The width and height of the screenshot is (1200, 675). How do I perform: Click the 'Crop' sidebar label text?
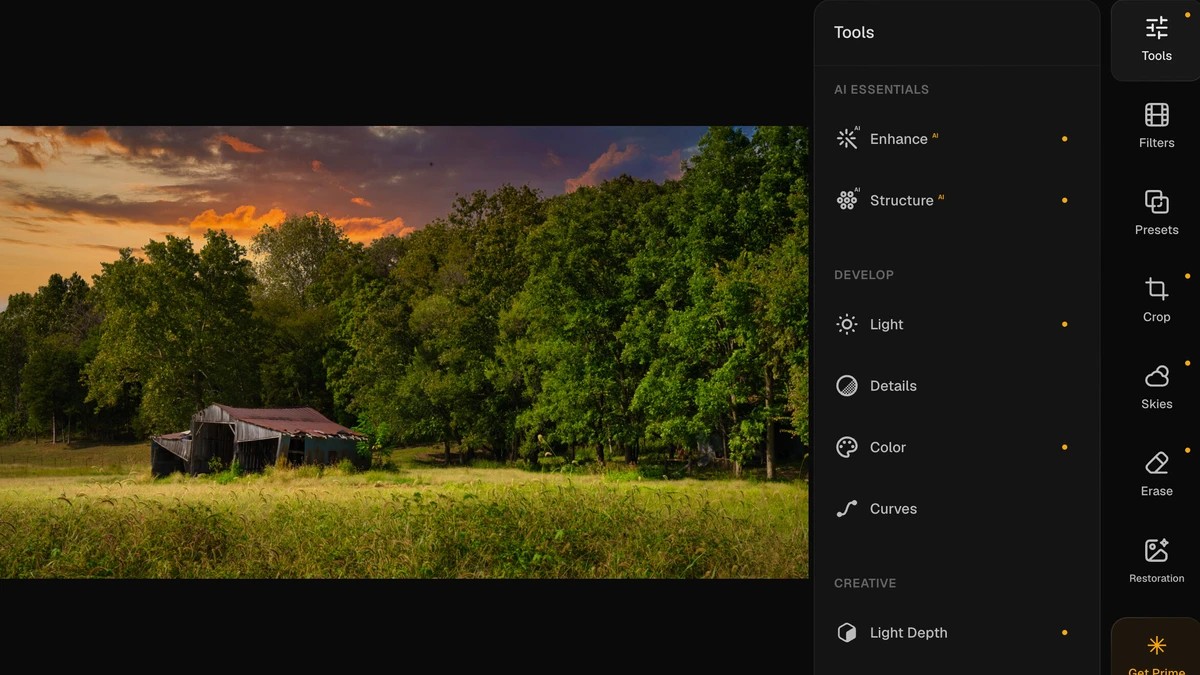pyautogui.click(x=1157, y=317)
